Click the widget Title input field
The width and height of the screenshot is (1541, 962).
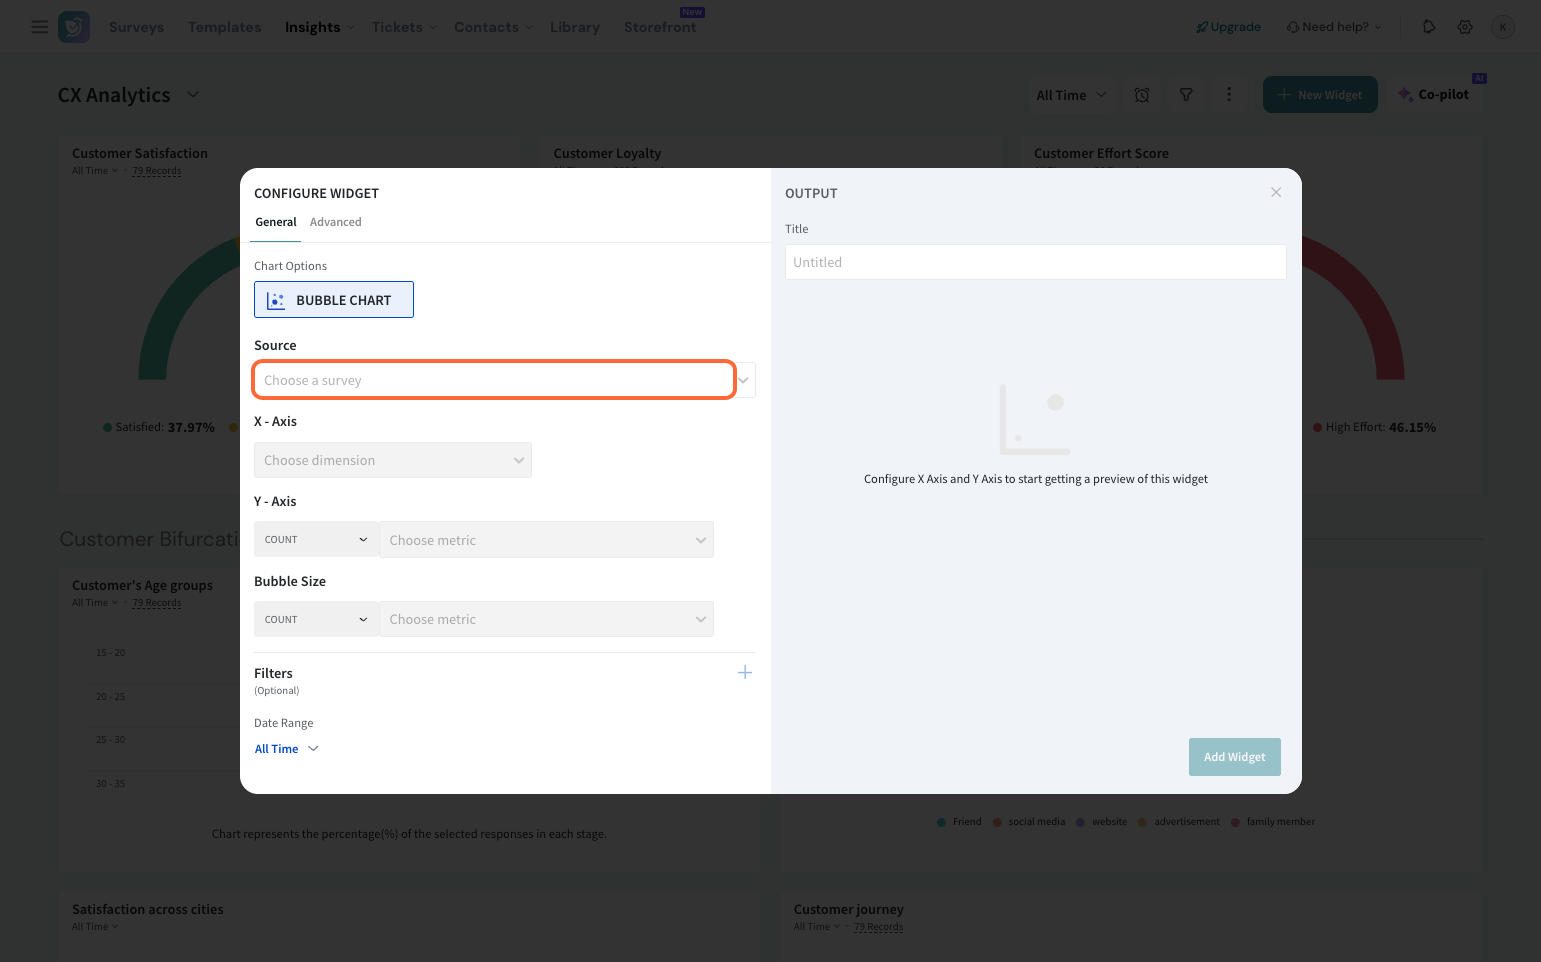(1035, 262)
